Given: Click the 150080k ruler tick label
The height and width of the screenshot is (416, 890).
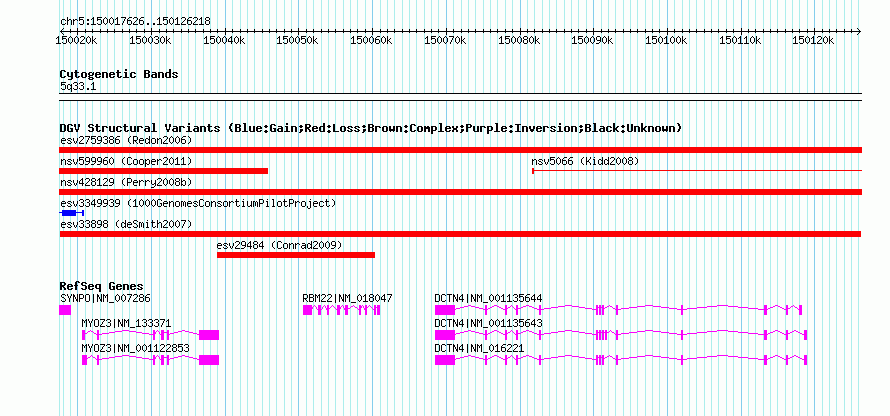Looking at the screenshot, I should coord(519,40).
